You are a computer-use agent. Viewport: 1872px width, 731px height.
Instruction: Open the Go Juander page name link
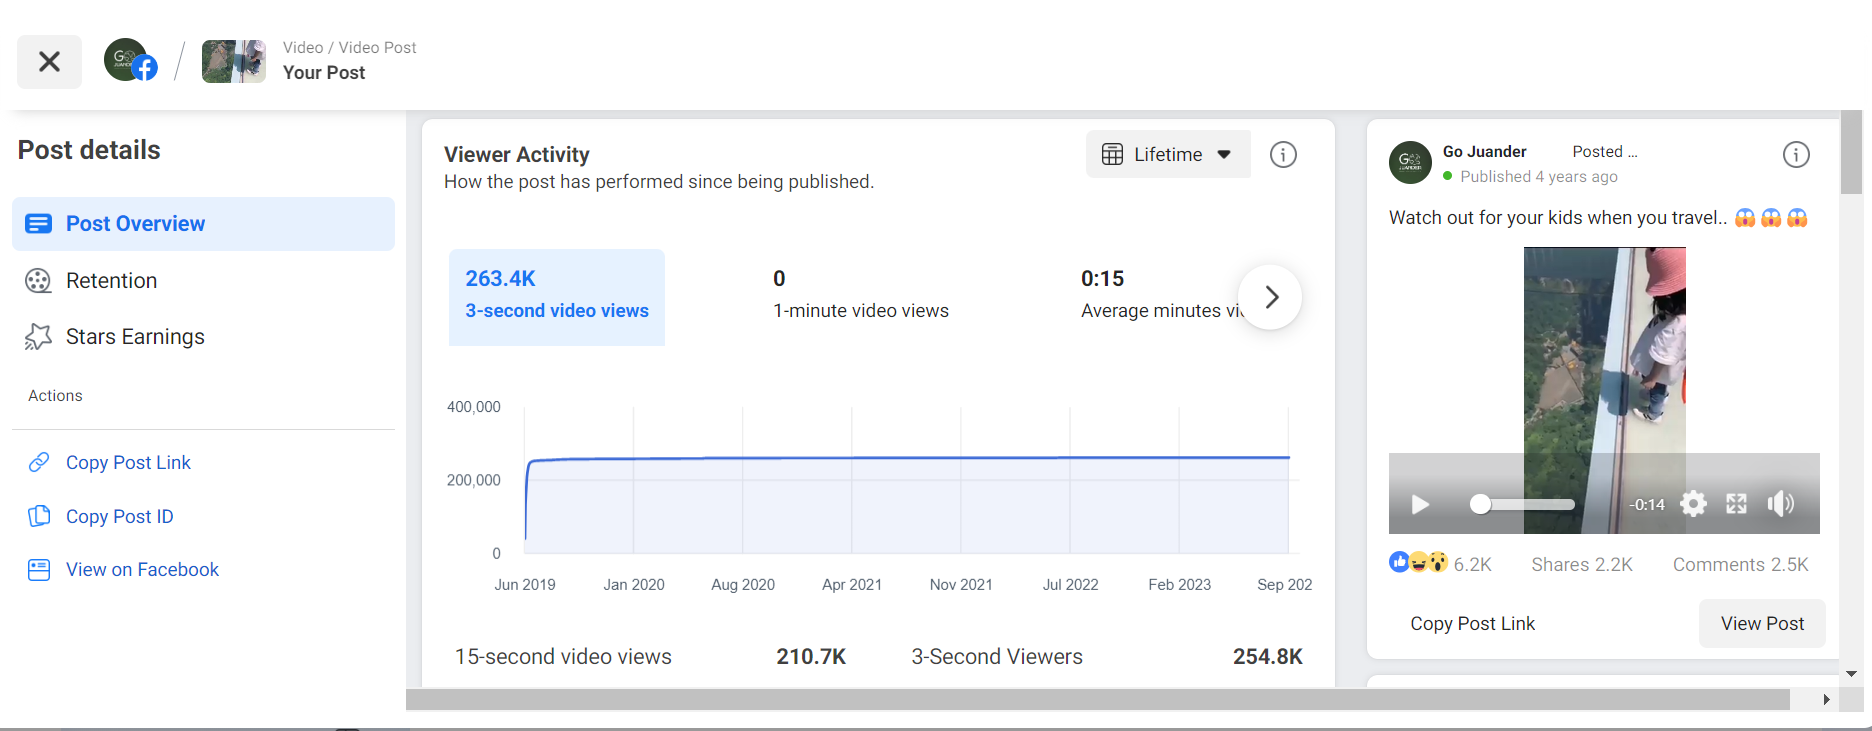click(1484, 152)
